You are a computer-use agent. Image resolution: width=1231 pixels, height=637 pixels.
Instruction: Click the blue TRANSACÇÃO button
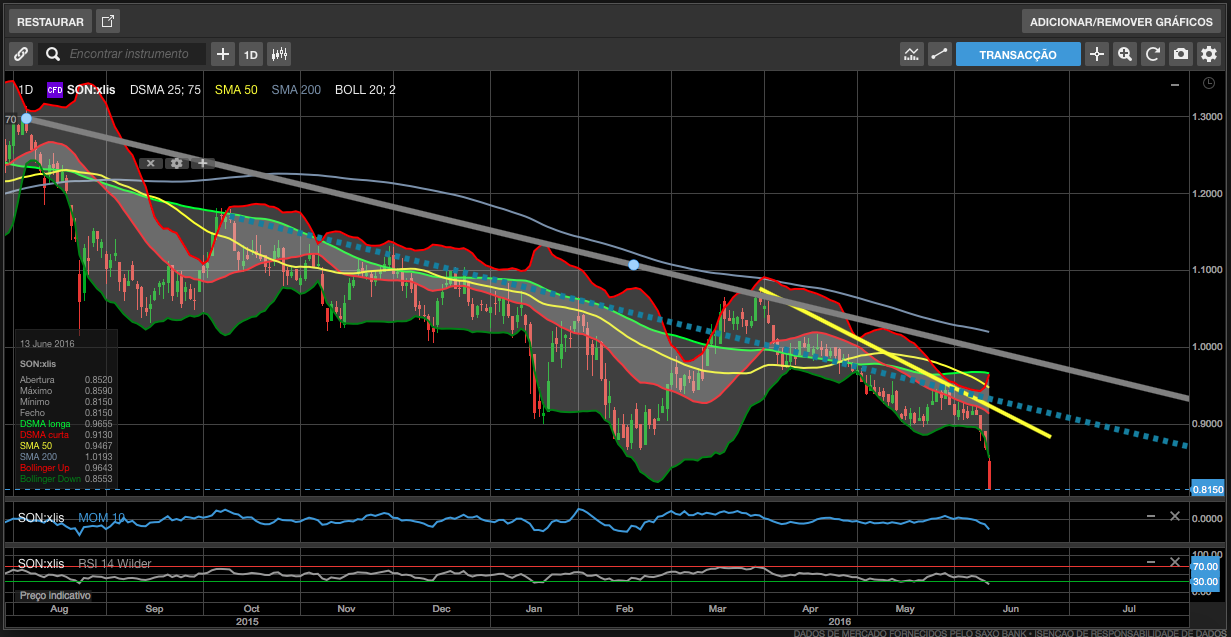(1018, 54)
